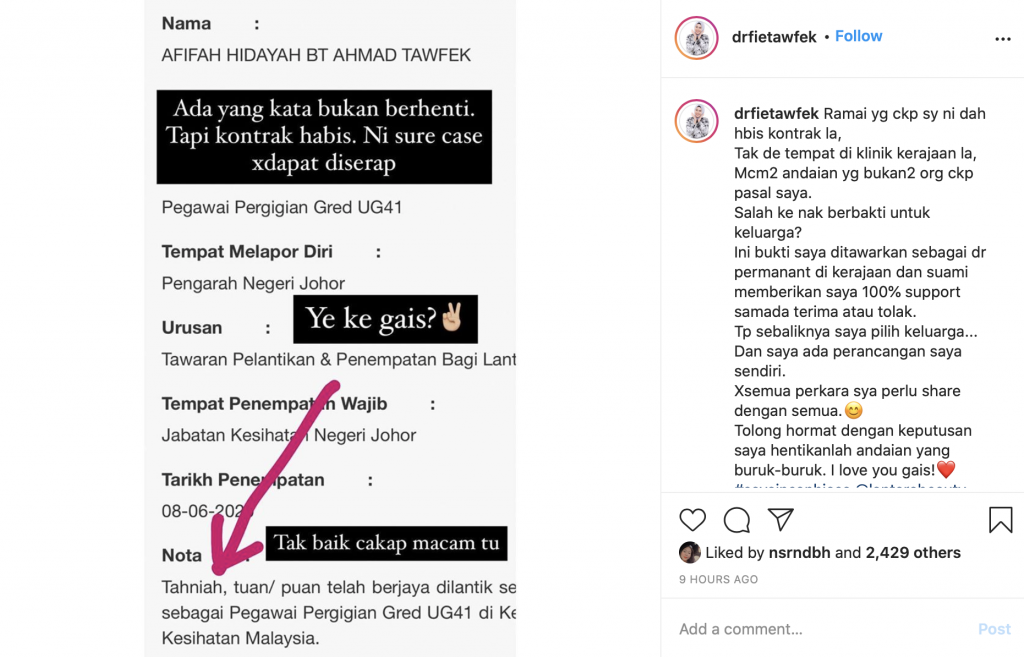1024x657 pixels.
Task: Click the caption author avatar
Action: coord(697,121)
